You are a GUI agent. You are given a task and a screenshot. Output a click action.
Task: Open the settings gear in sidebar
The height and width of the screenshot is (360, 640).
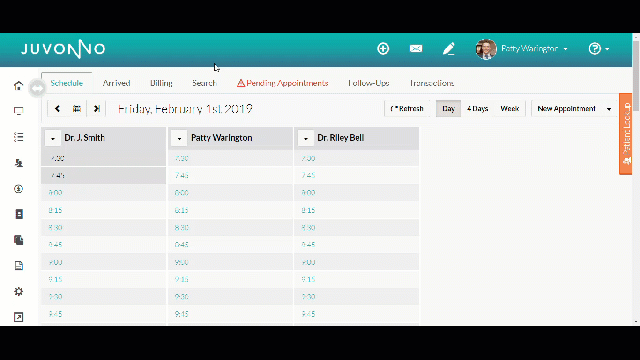click(18, 291)
